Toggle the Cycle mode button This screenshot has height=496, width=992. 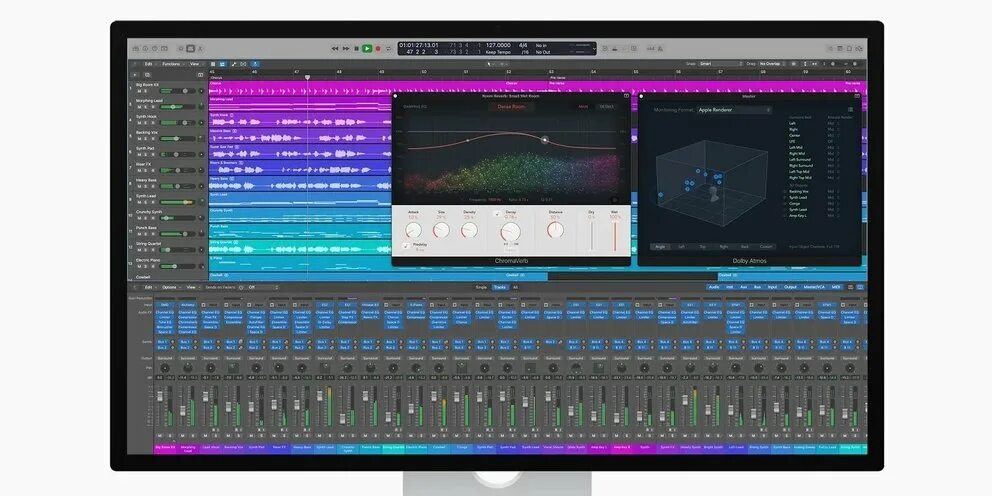point(388,49)
